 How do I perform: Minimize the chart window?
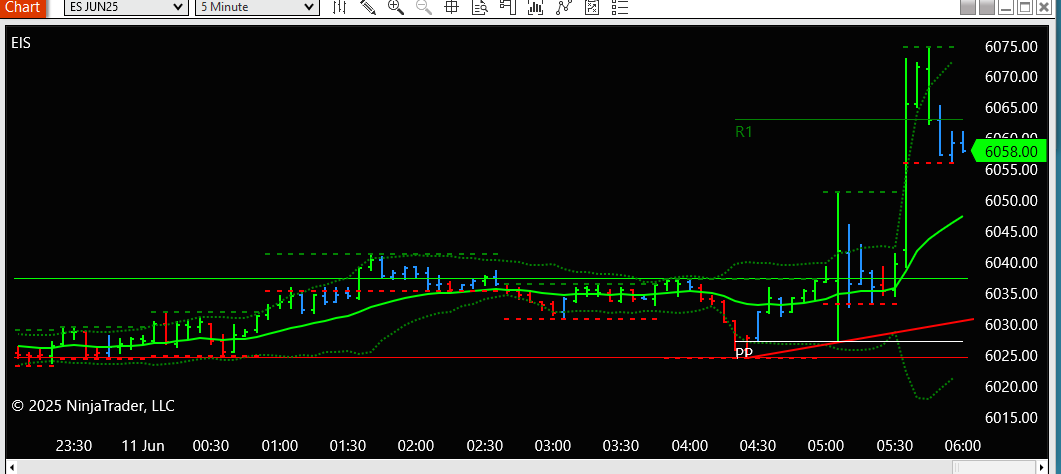(1006, 7)
